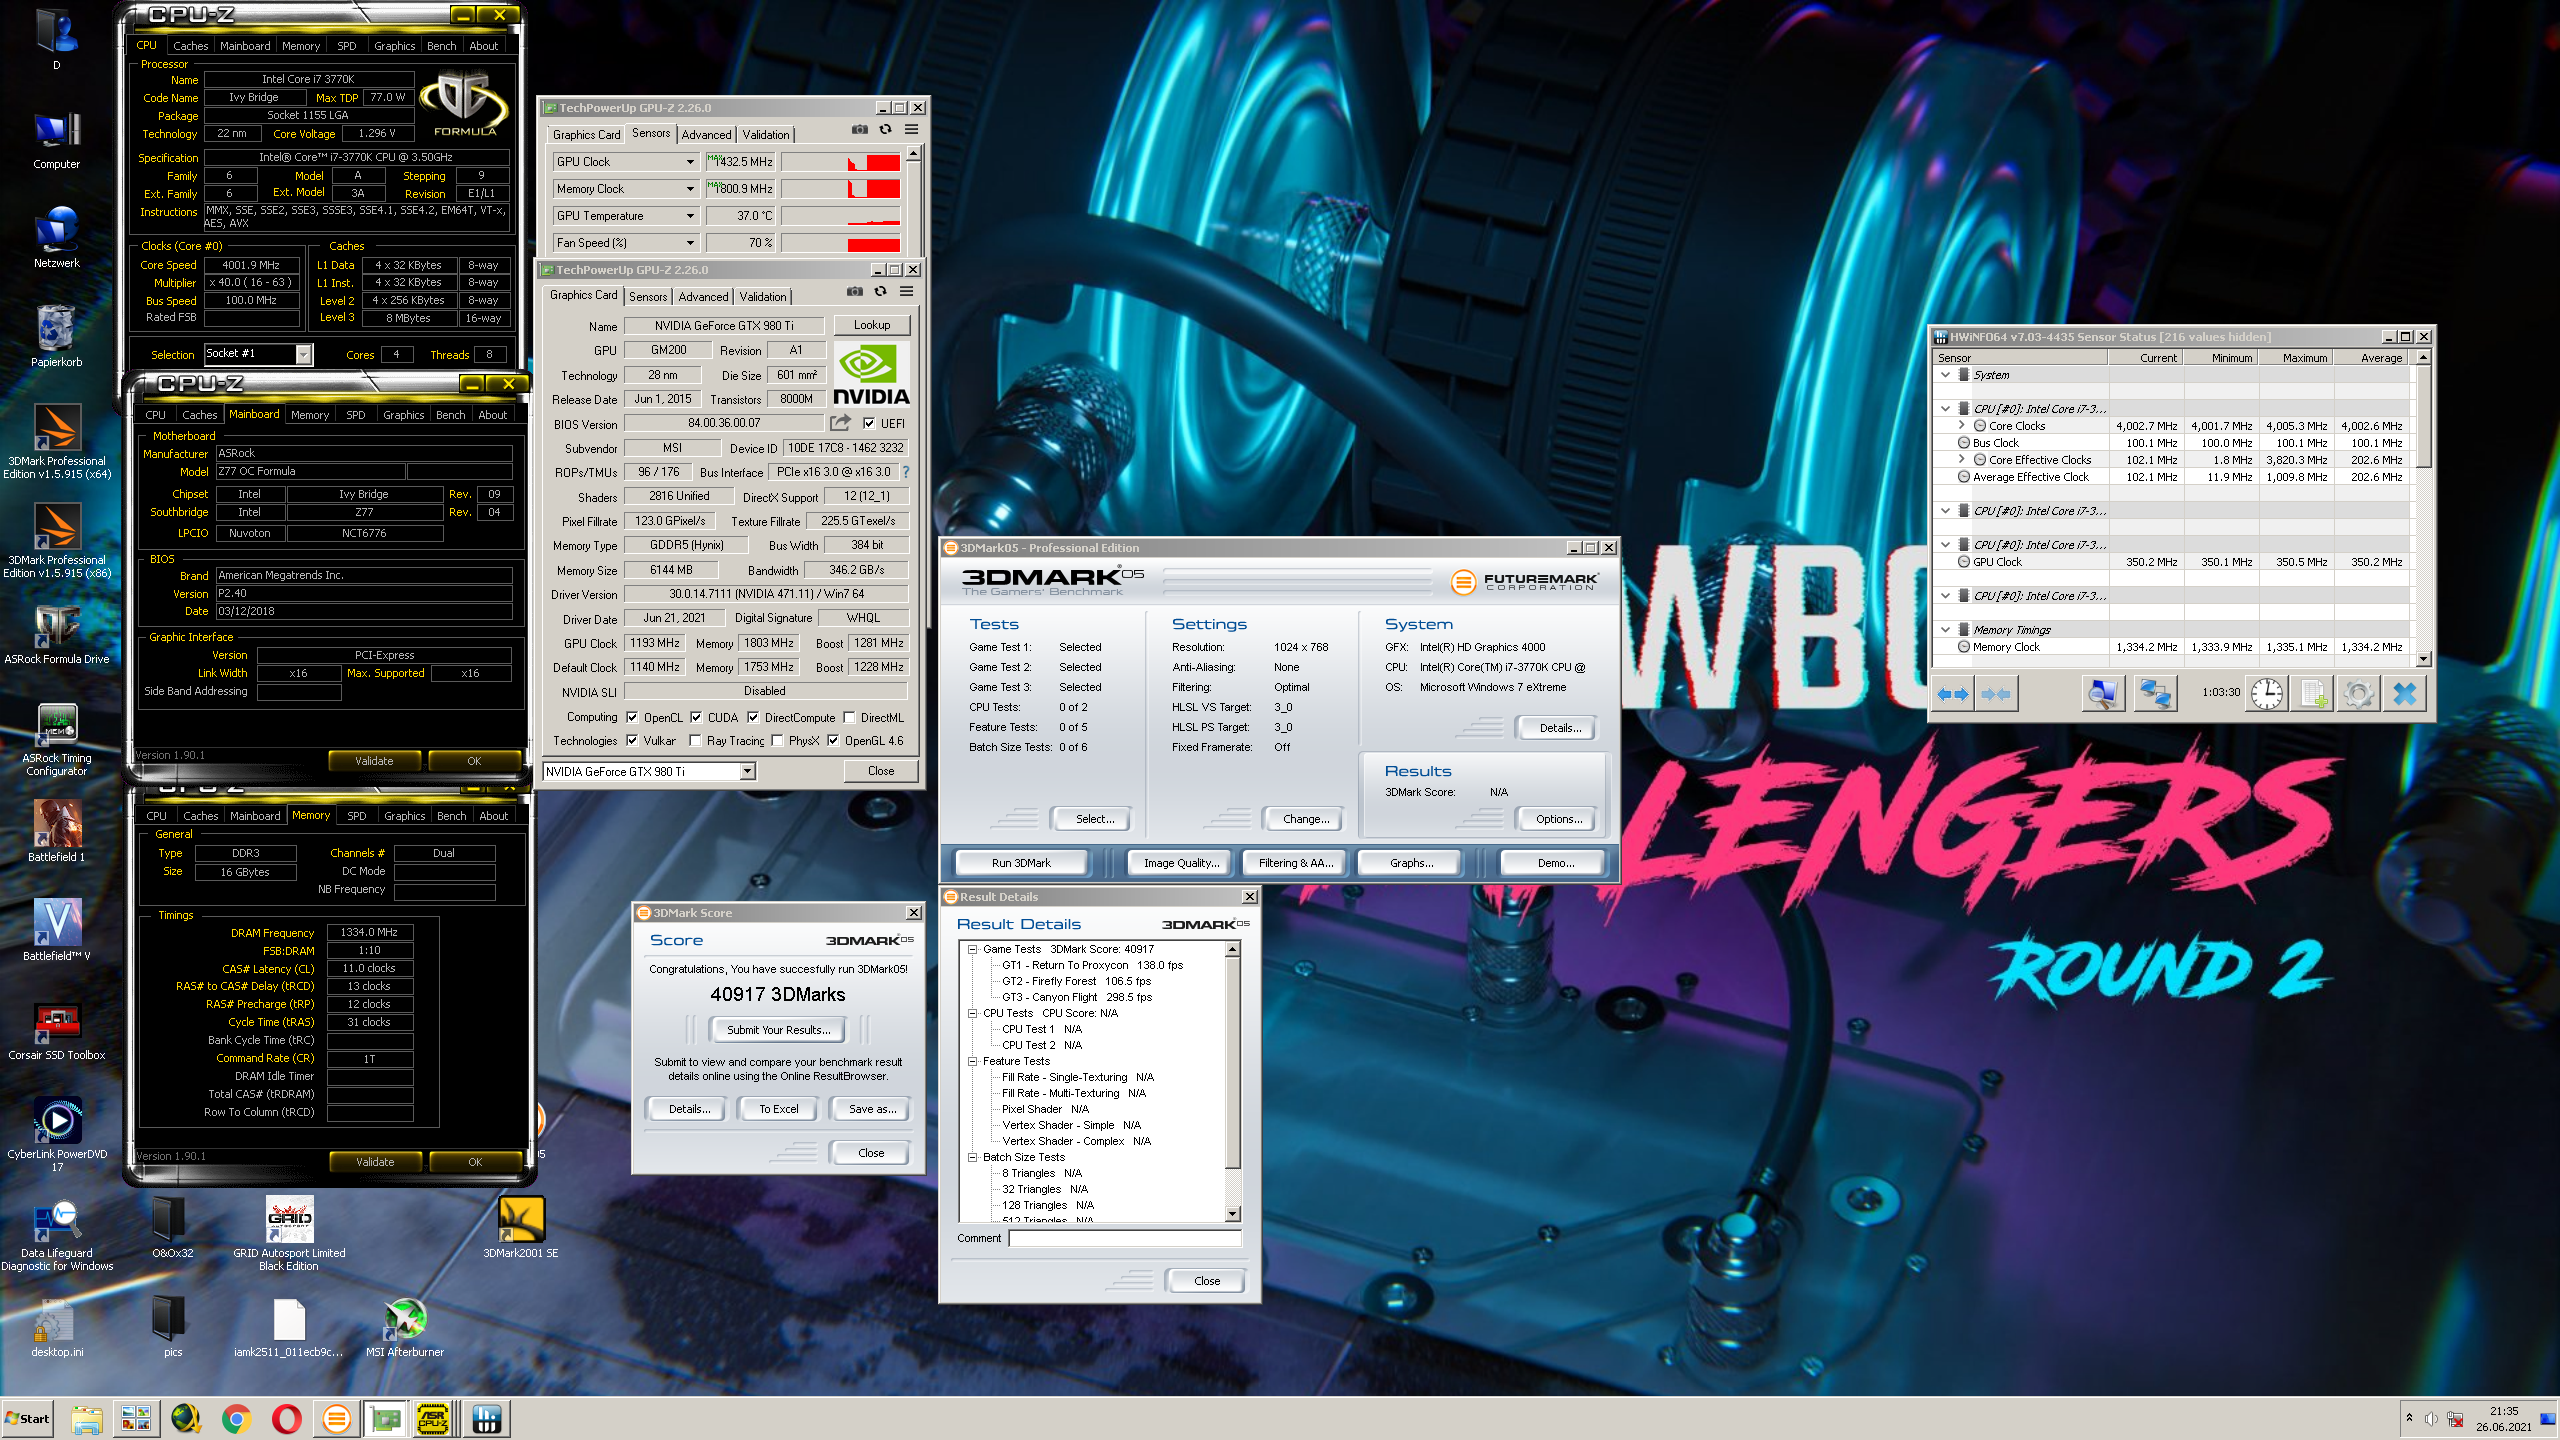This screenshot has width=2560, height=1440.
Task: Click HWiNFO log sheet icon
Action: (x=2312, y=693)
